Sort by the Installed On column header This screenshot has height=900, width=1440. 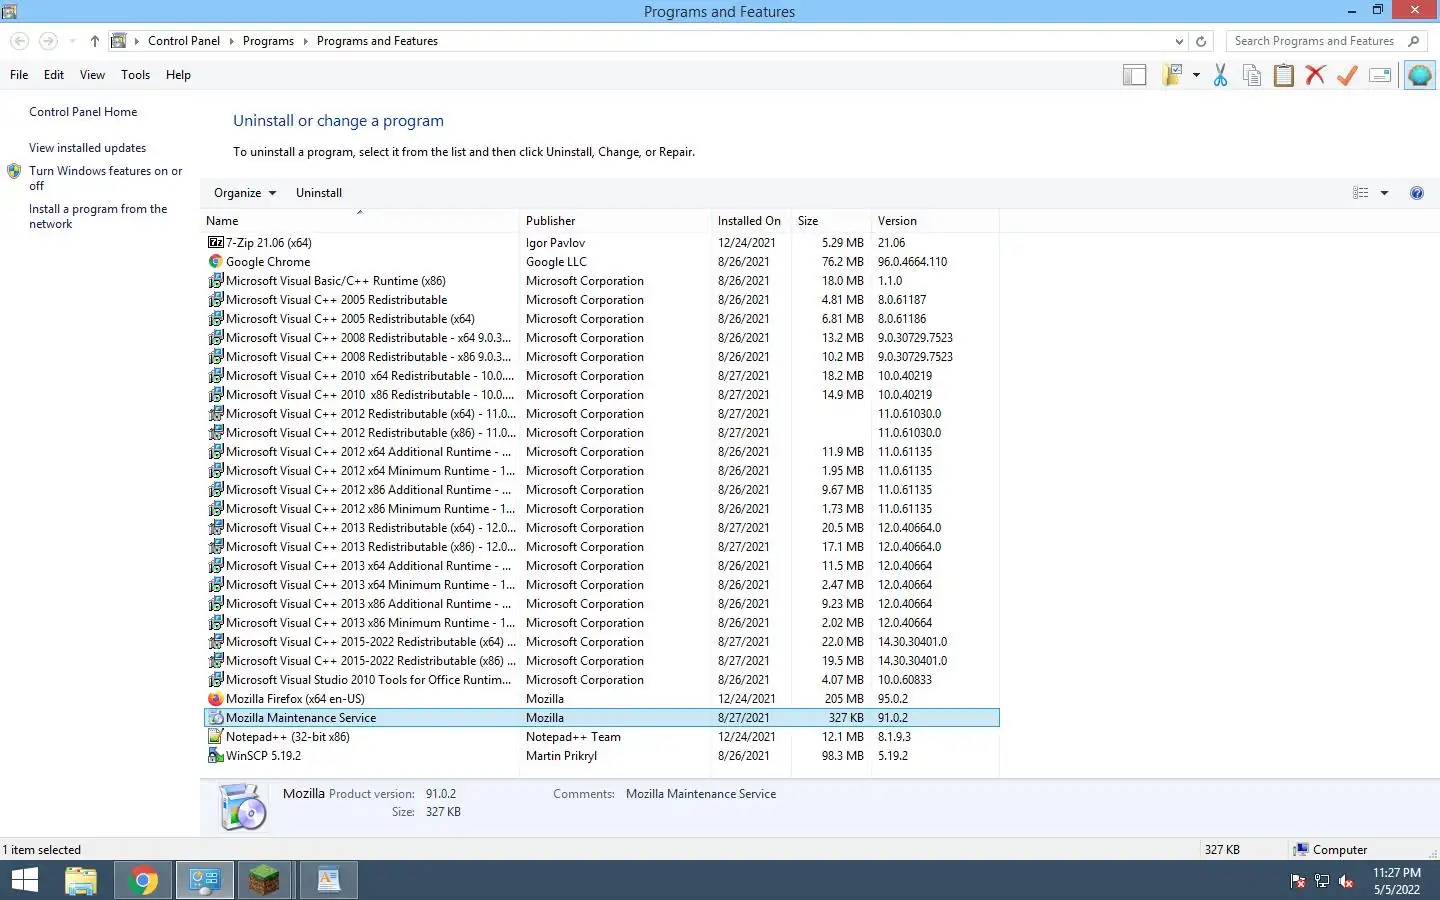751,221
